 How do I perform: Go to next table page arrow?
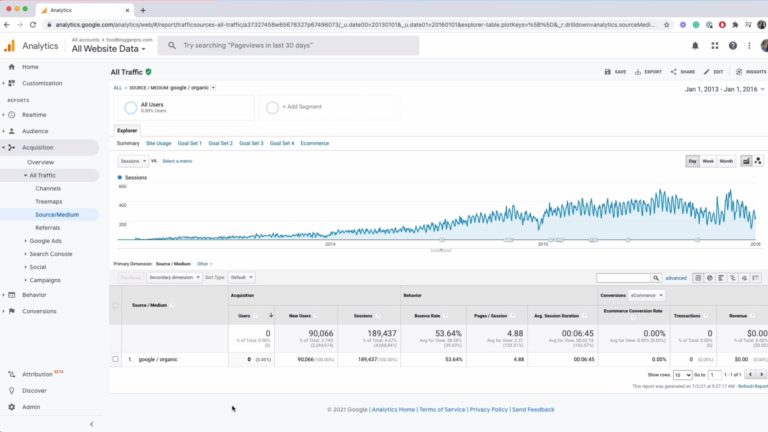click(761, 375)
